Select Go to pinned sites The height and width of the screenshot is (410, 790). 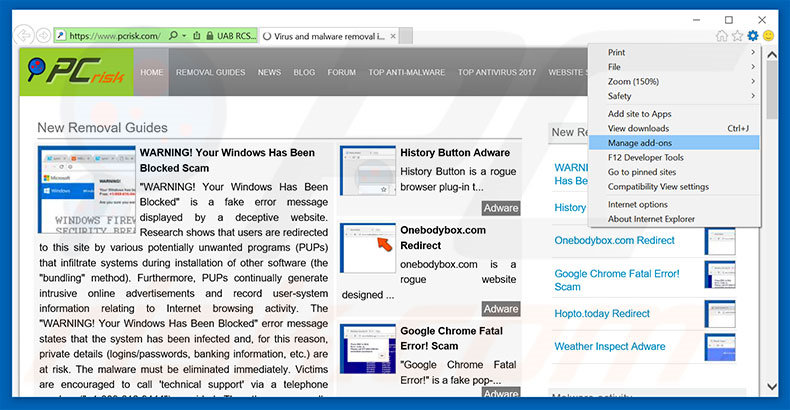(x=674, y=172)
